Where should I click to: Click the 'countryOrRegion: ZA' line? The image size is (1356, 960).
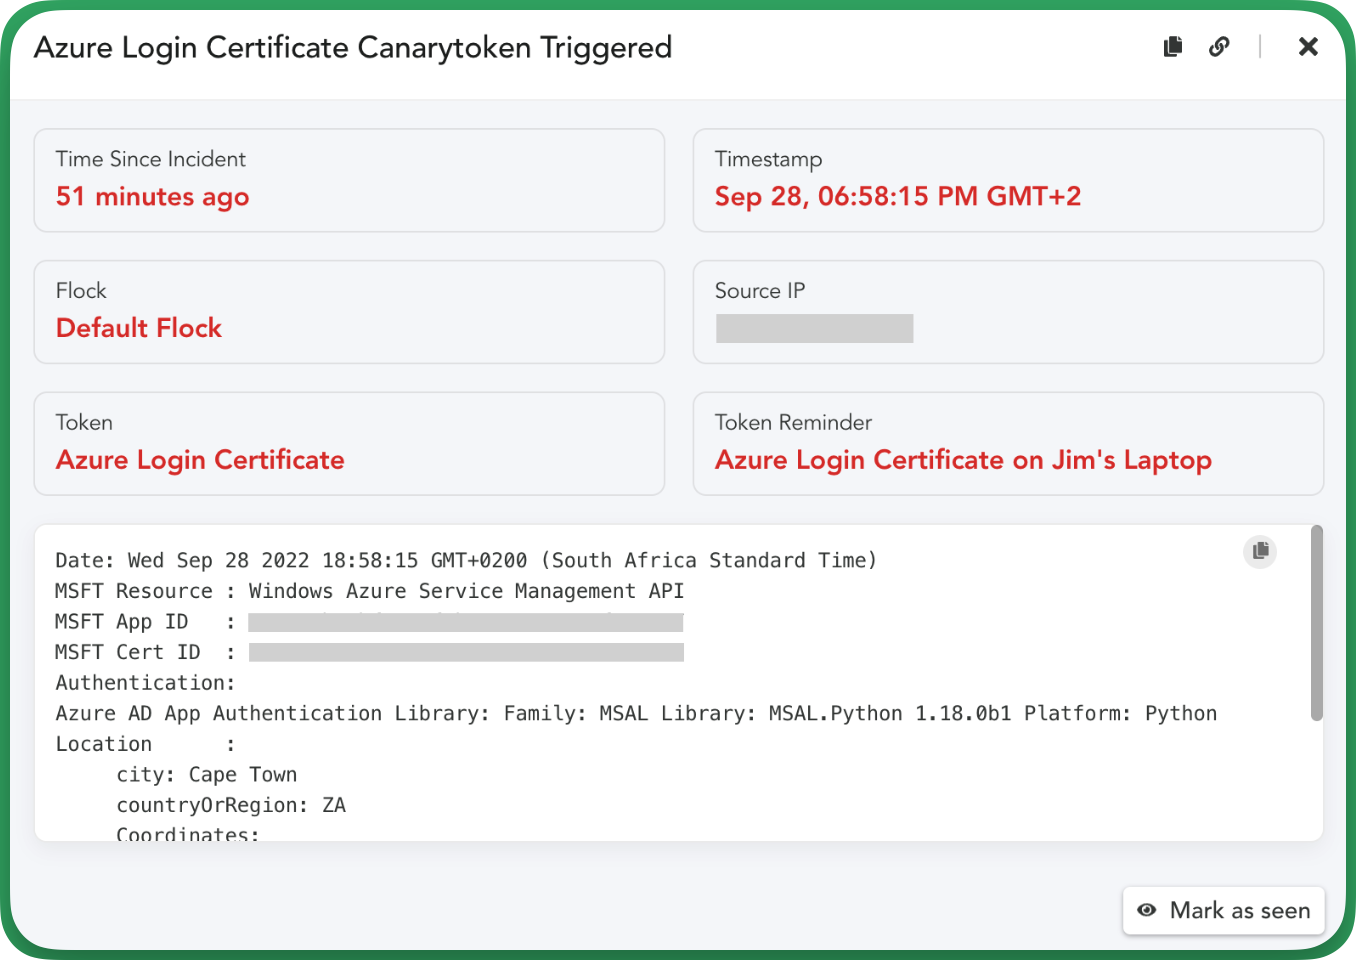coord(231,805)
